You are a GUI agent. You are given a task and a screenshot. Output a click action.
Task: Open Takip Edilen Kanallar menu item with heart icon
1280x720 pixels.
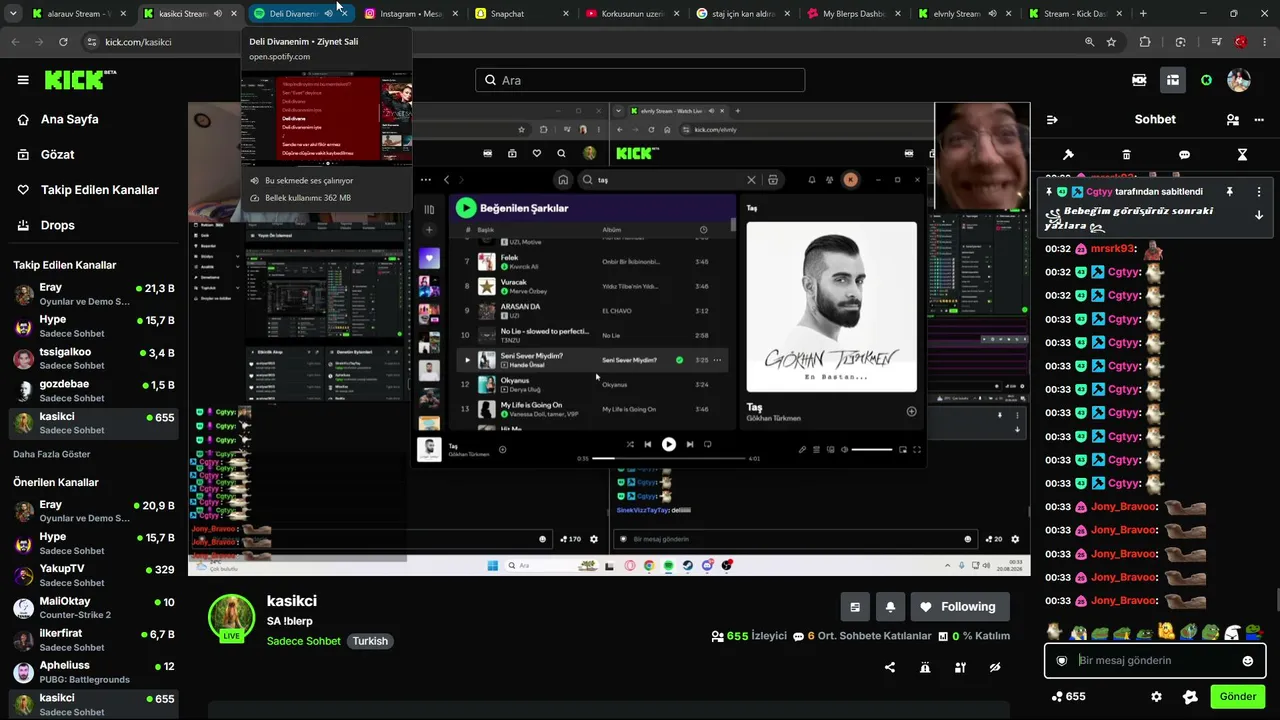pos(88,190)
